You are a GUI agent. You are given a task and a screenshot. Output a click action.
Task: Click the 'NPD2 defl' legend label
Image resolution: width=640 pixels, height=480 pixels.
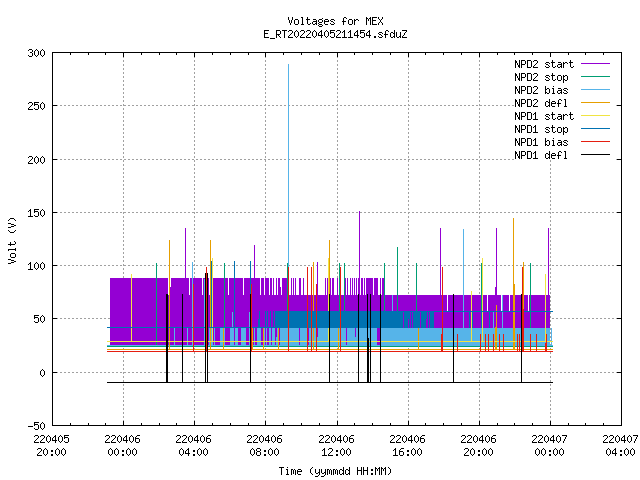click(x=541, y=103)
